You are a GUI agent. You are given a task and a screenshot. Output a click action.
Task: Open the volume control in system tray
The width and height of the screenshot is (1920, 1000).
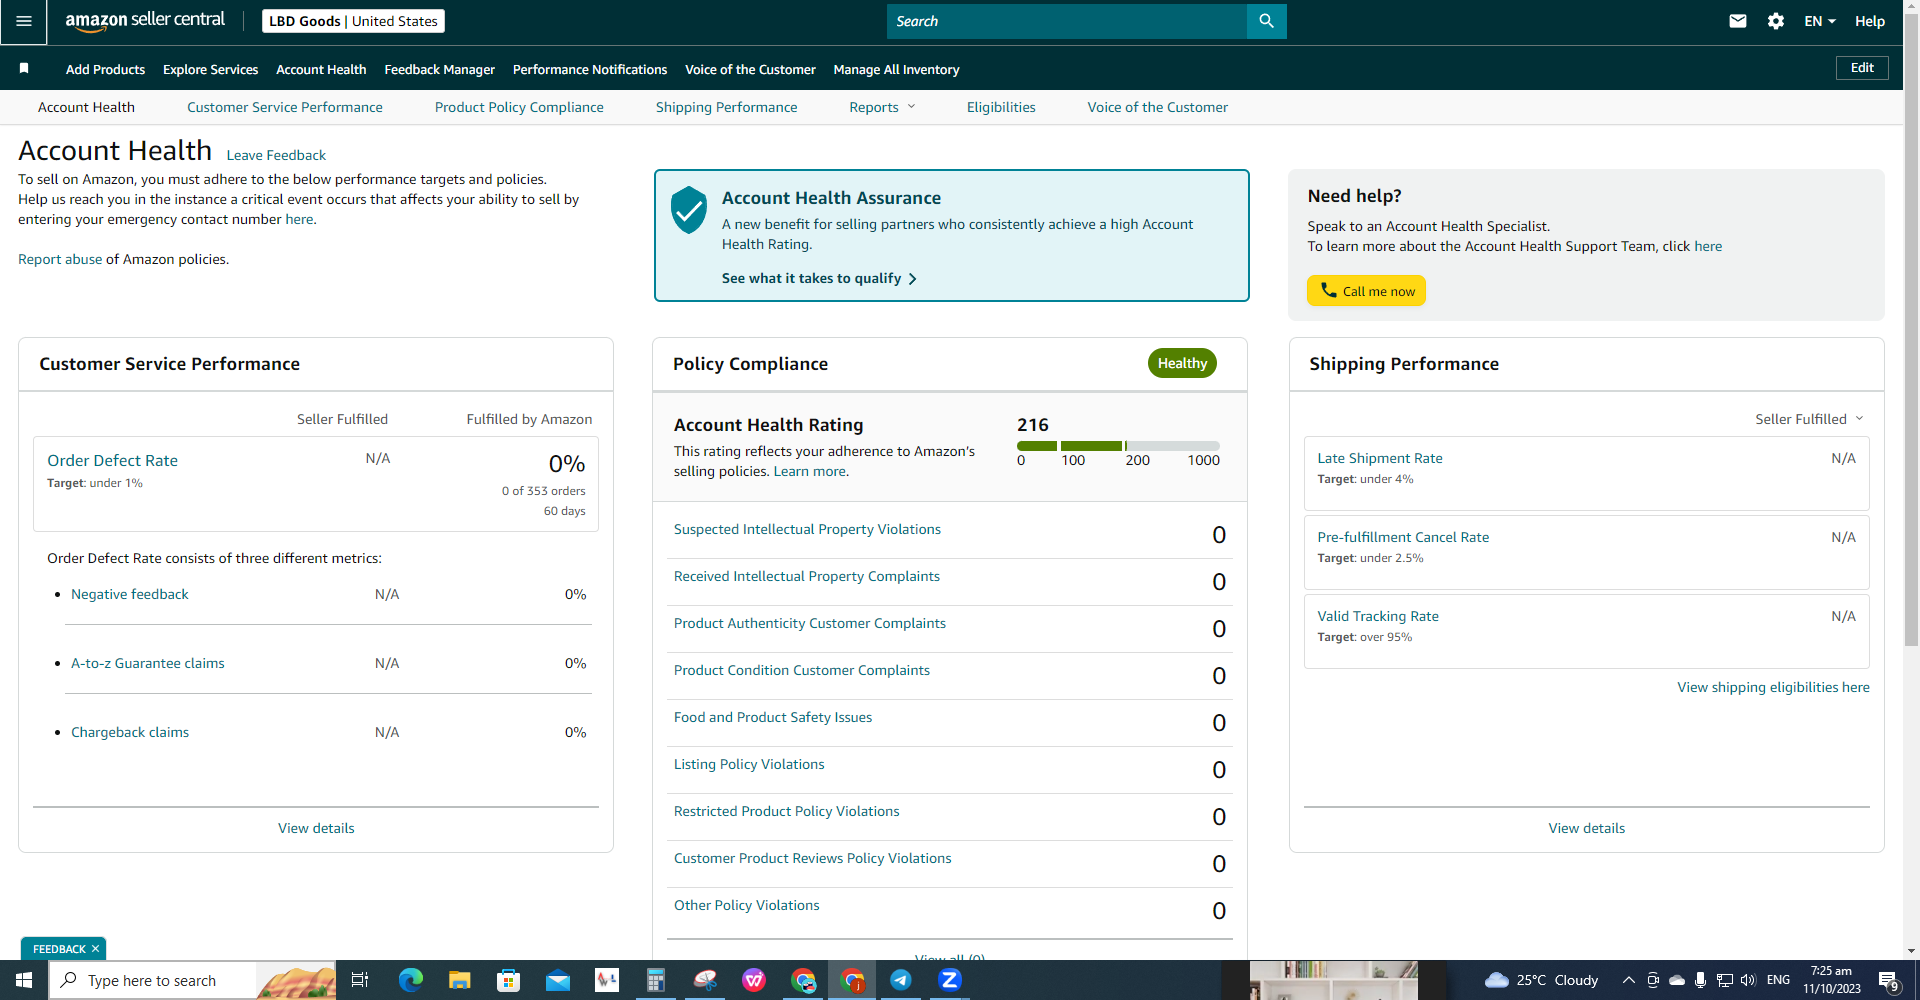pos(1748,980)
